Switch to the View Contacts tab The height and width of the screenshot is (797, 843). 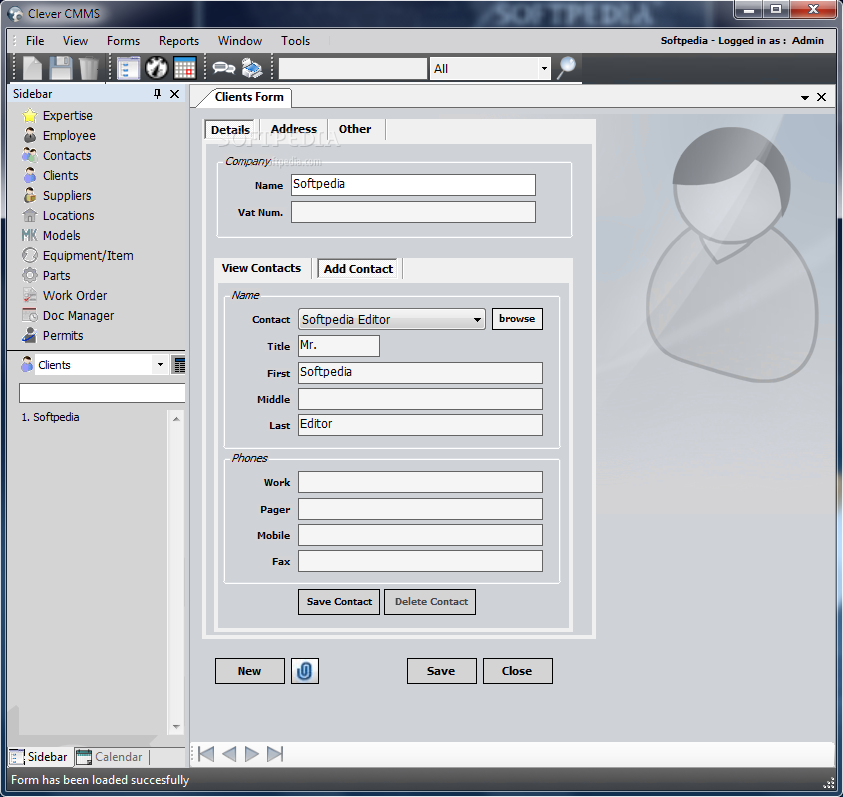261,268
